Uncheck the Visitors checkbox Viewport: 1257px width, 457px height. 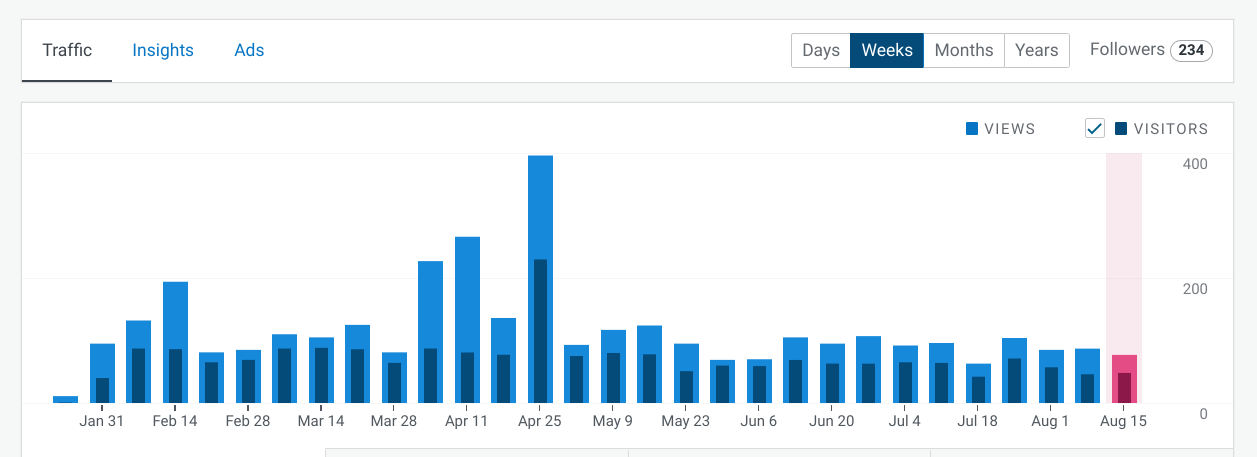[1095, 128]
